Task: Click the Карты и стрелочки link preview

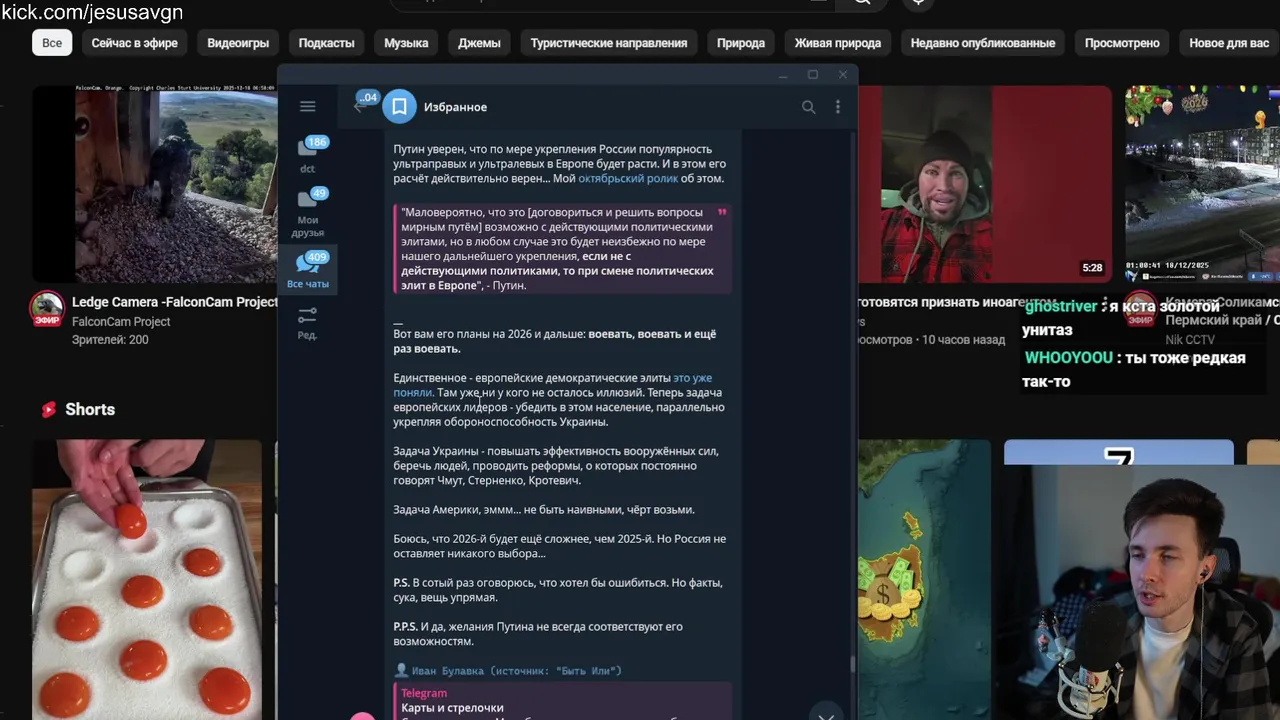Action: (x=562, y=702)
